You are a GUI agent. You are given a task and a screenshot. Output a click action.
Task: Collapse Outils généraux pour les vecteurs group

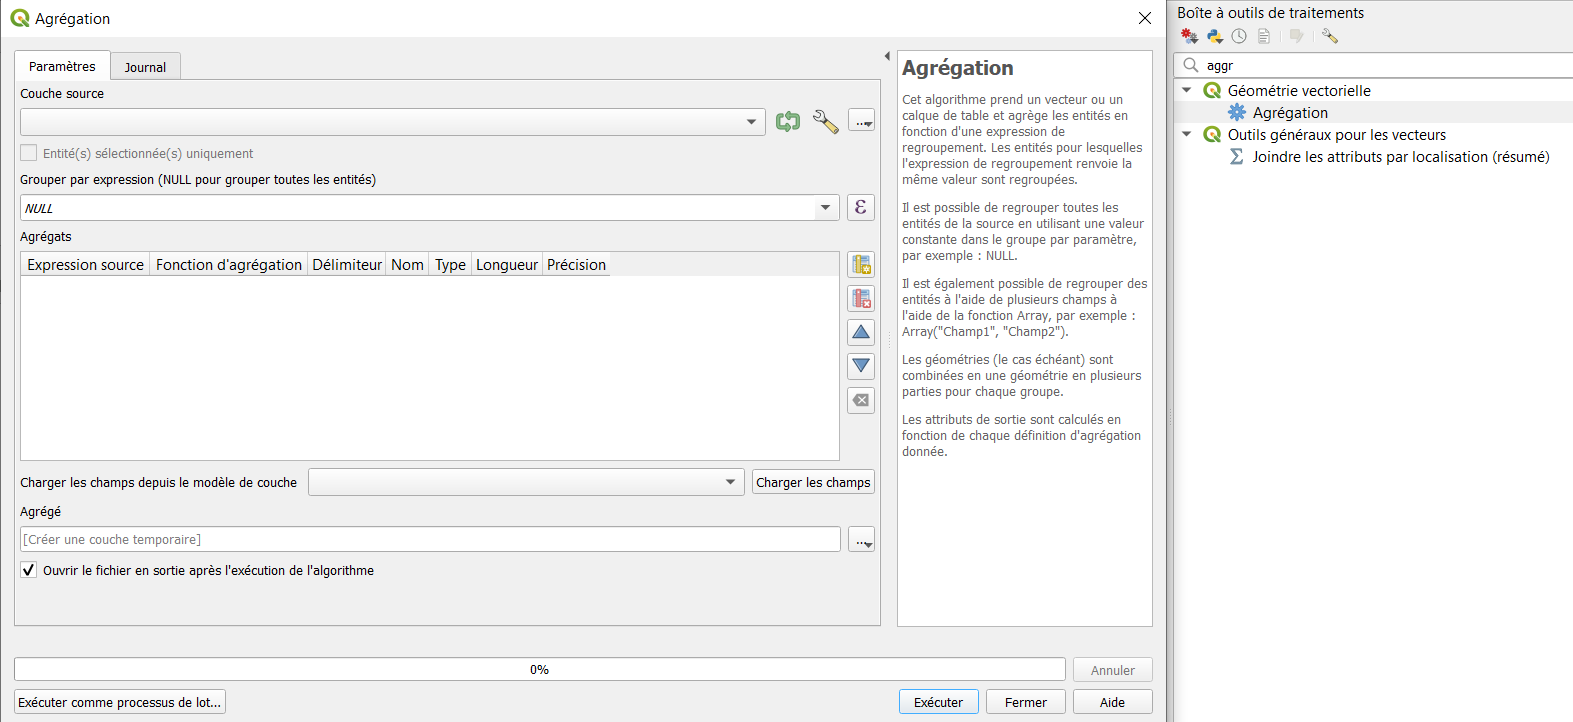coord(1187,134)
